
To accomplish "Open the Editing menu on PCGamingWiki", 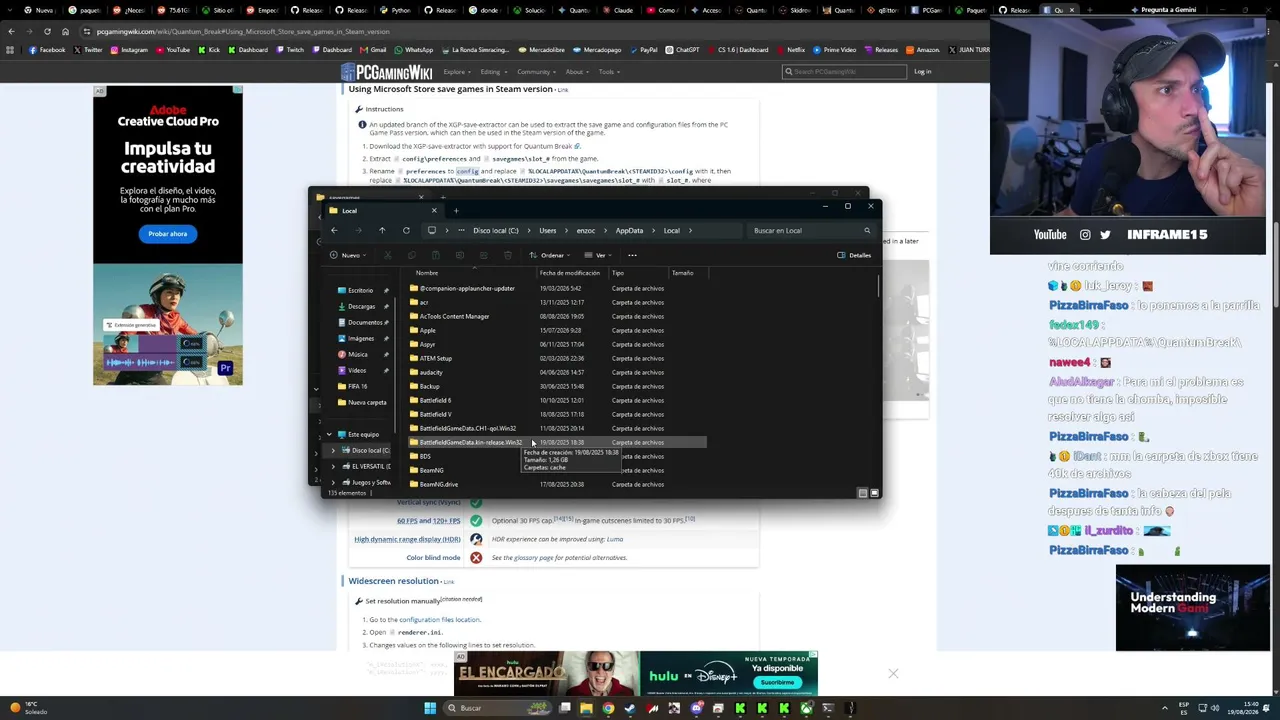I will pos(492,72).
